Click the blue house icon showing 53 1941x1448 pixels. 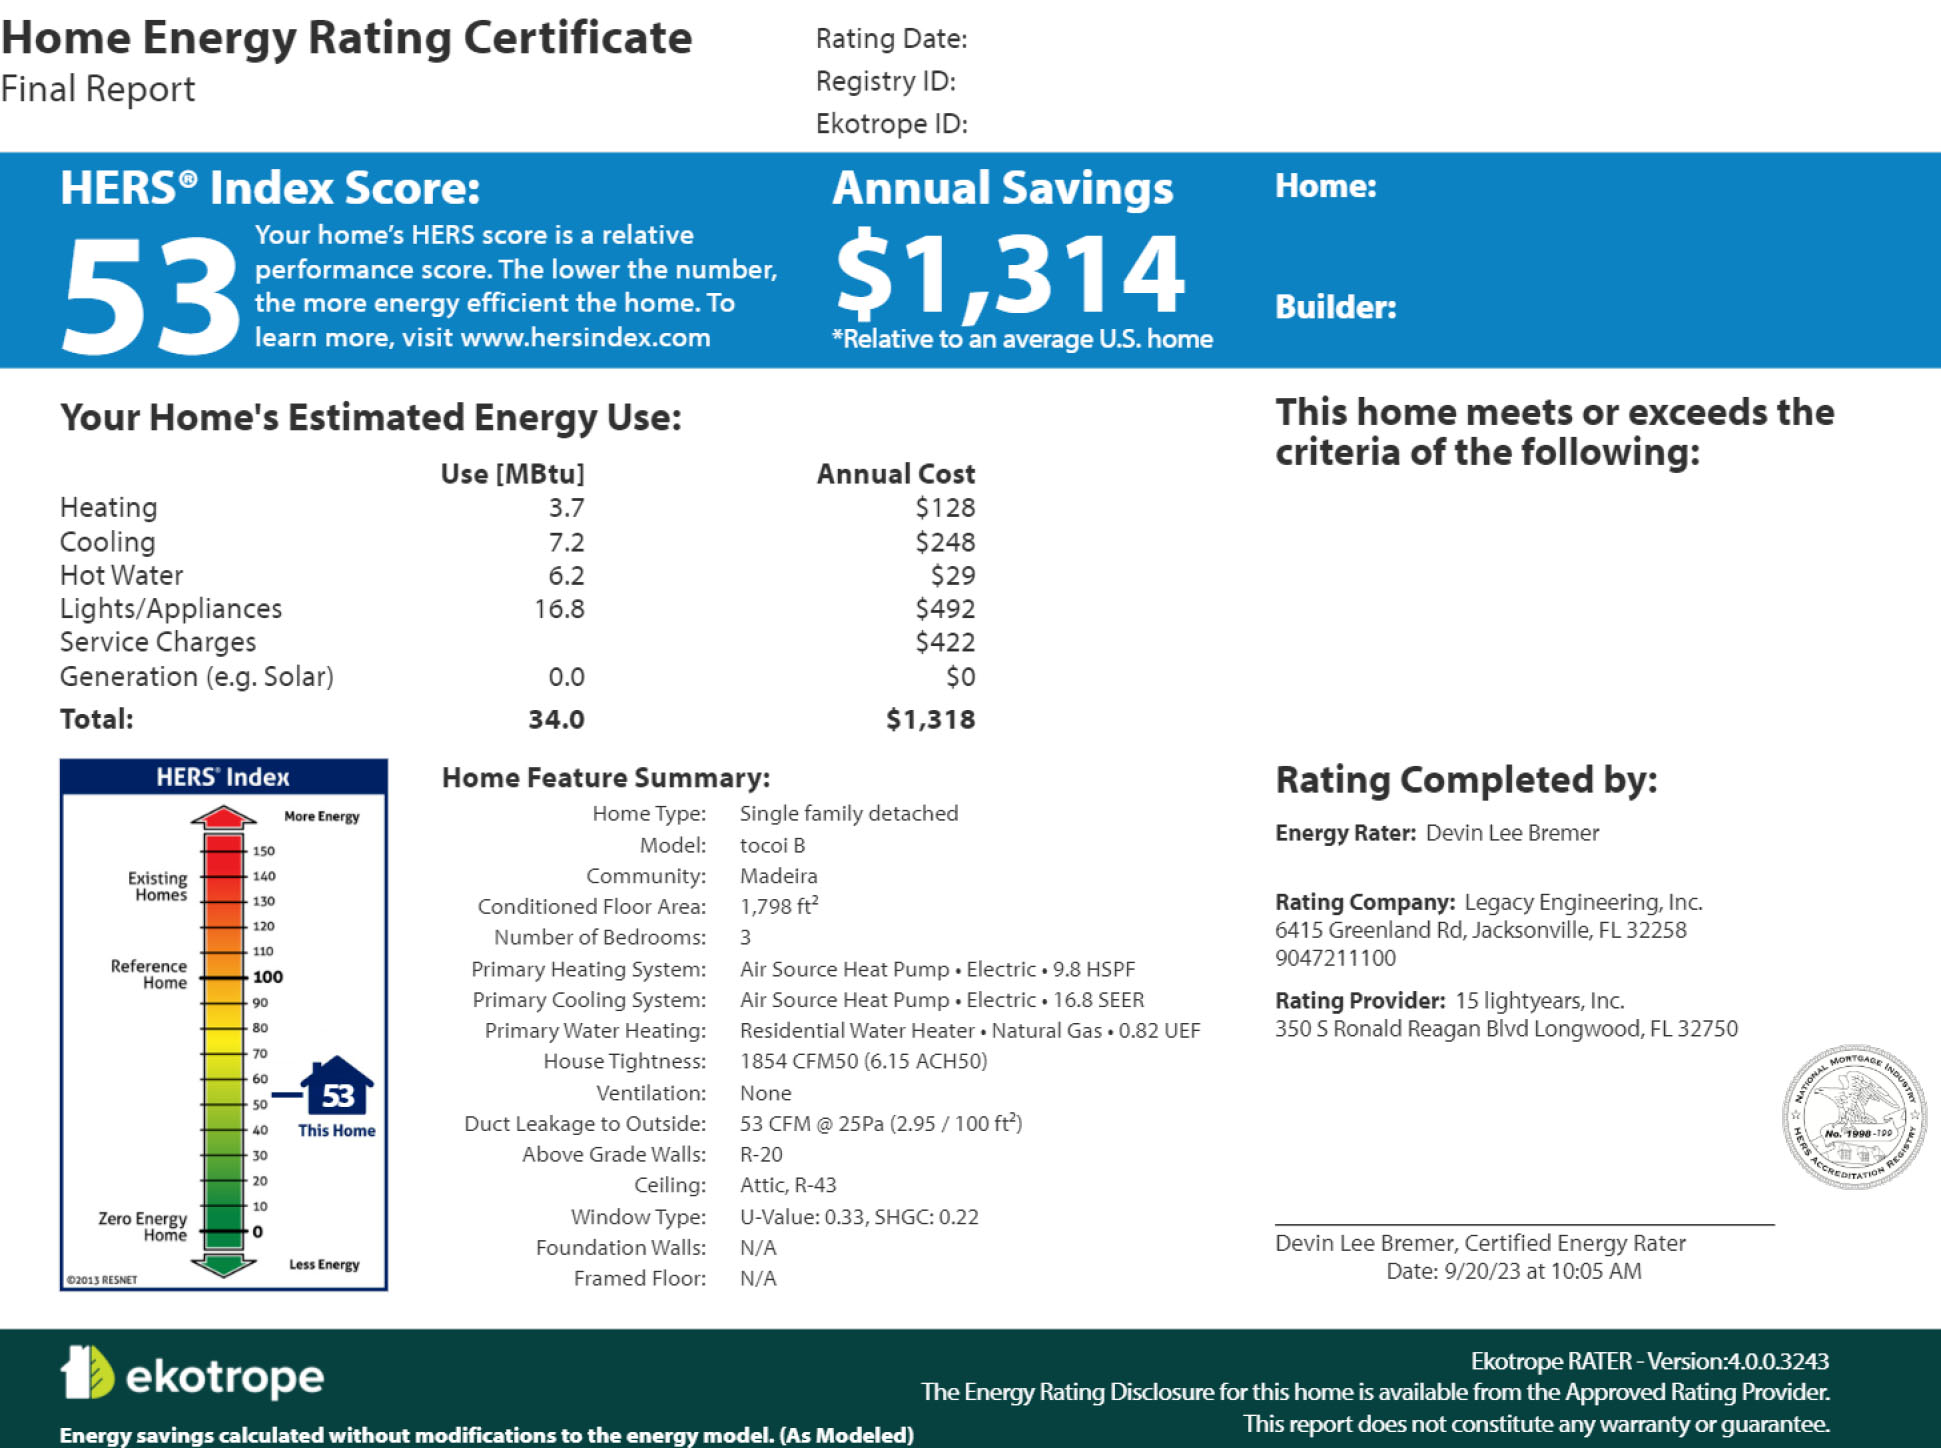point(337,1086)
